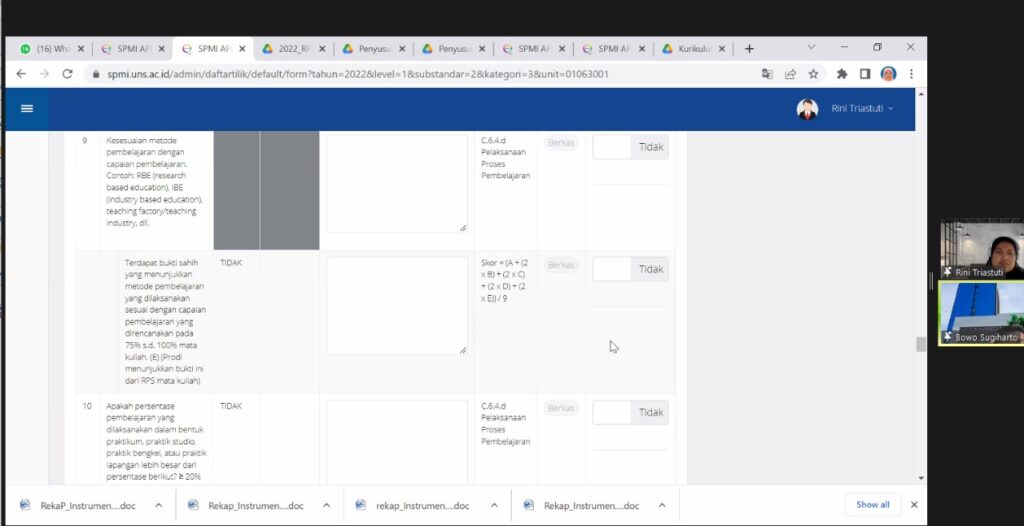Open a new browser tab with plus icon
The width and height of the screenshot is (1024, 526).
[749, 48]
